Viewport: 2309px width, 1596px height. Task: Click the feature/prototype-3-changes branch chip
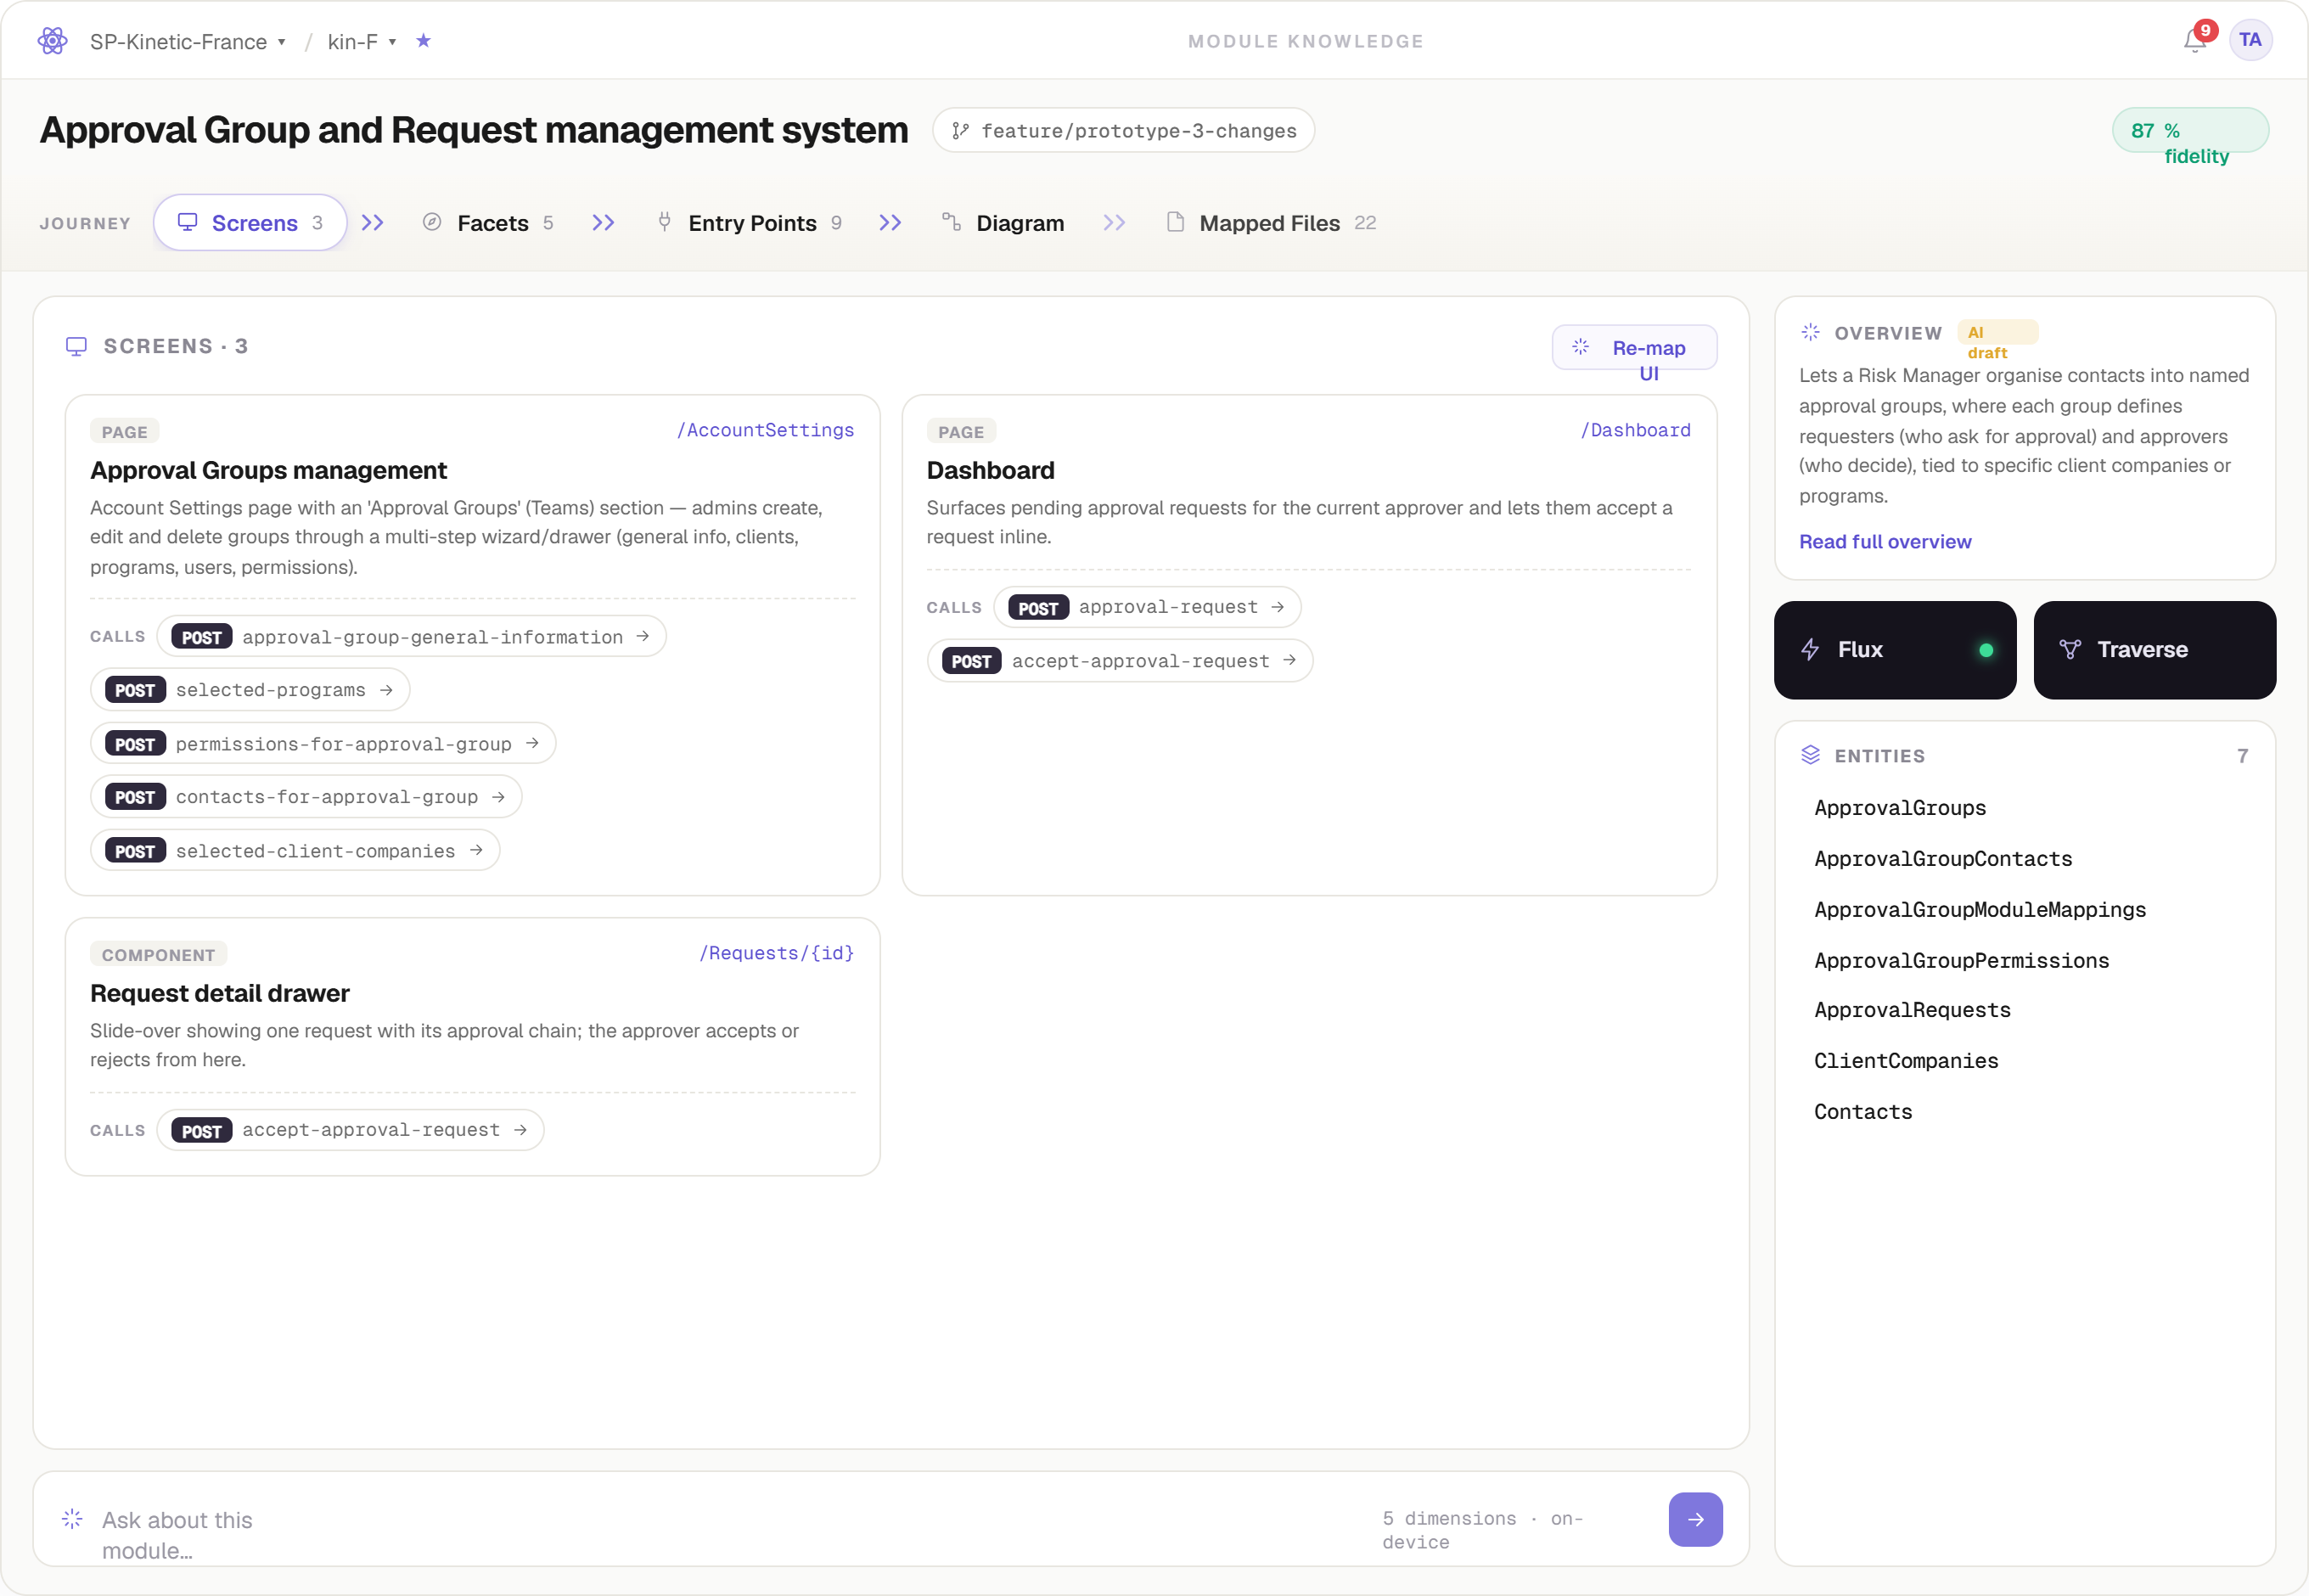coord(1123,130)
